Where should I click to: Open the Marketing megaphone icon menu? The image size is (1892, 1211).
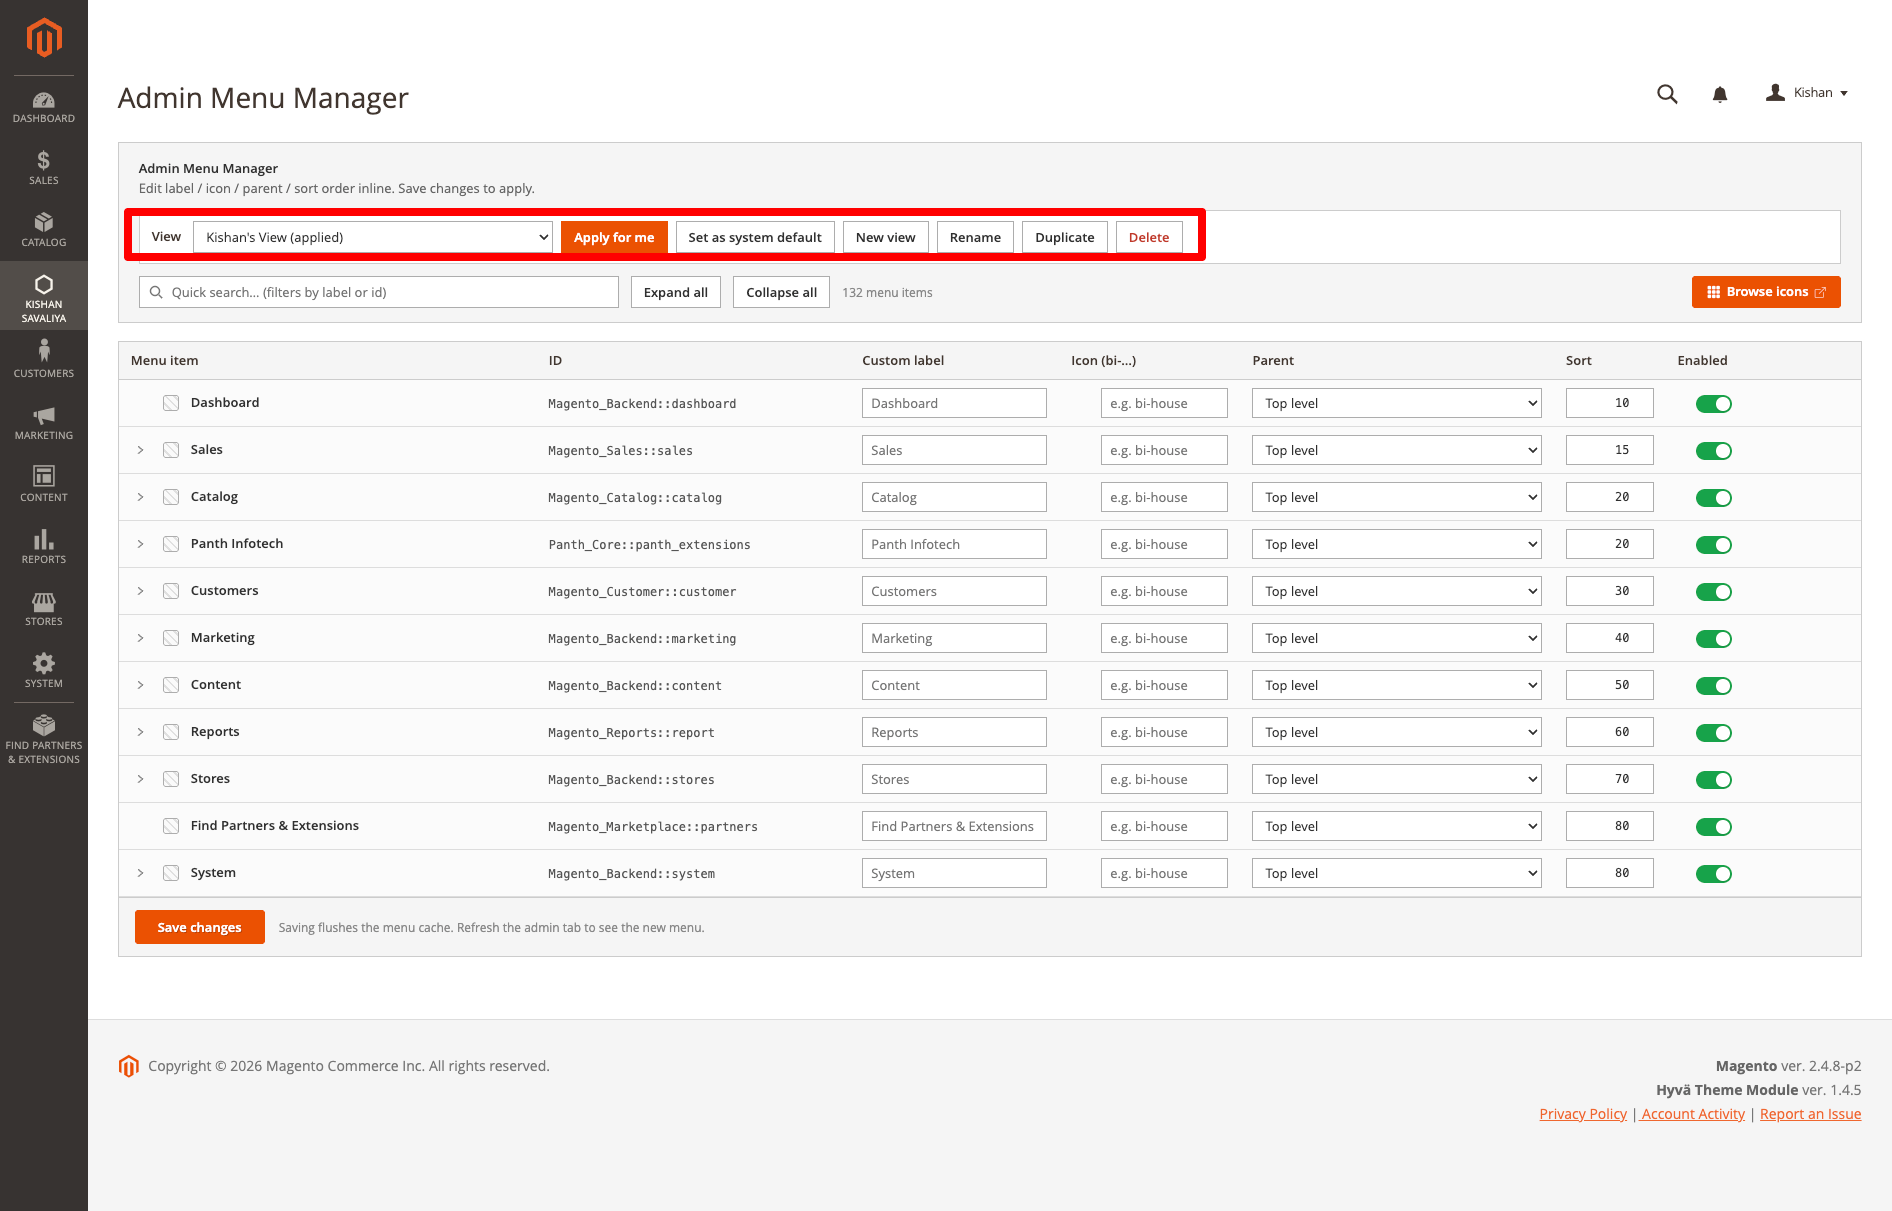pos(44,423)
